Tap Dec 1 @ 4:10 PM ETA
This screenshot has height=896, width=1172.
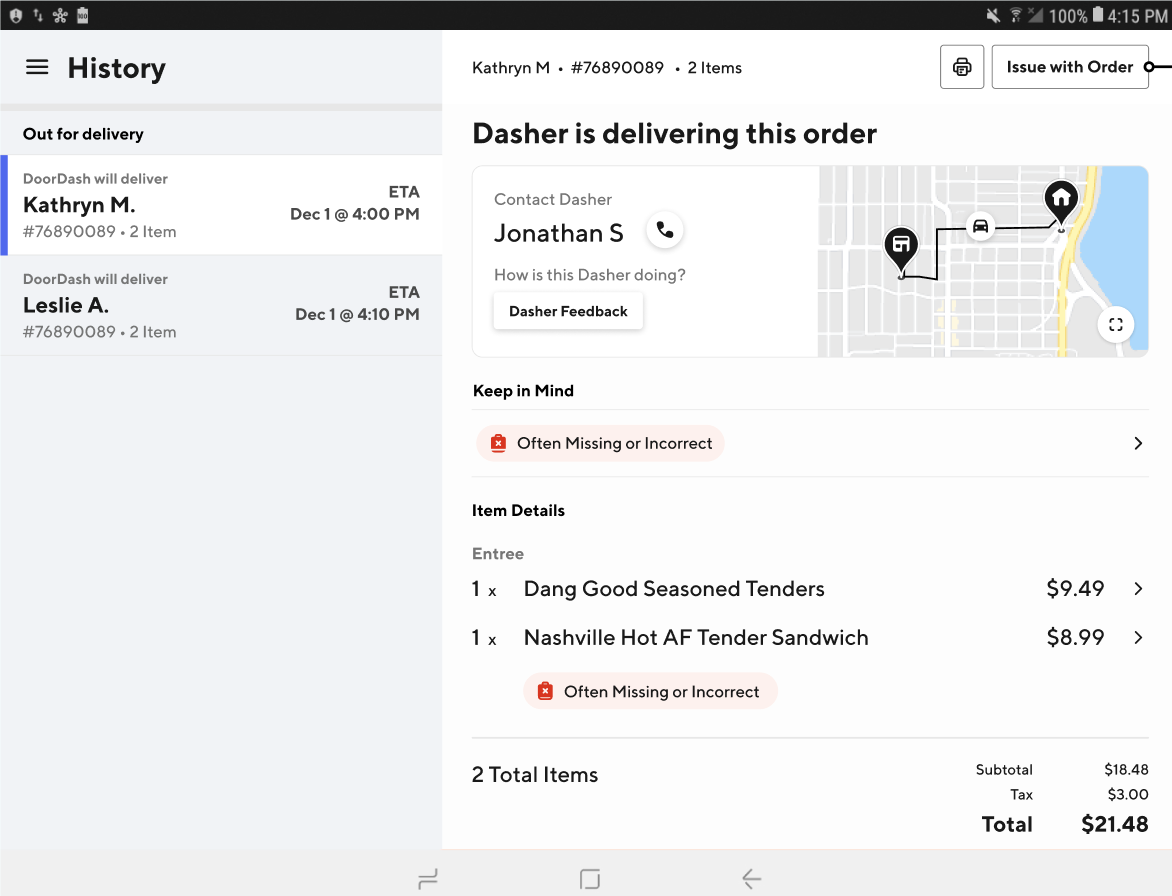coord(357,314)
